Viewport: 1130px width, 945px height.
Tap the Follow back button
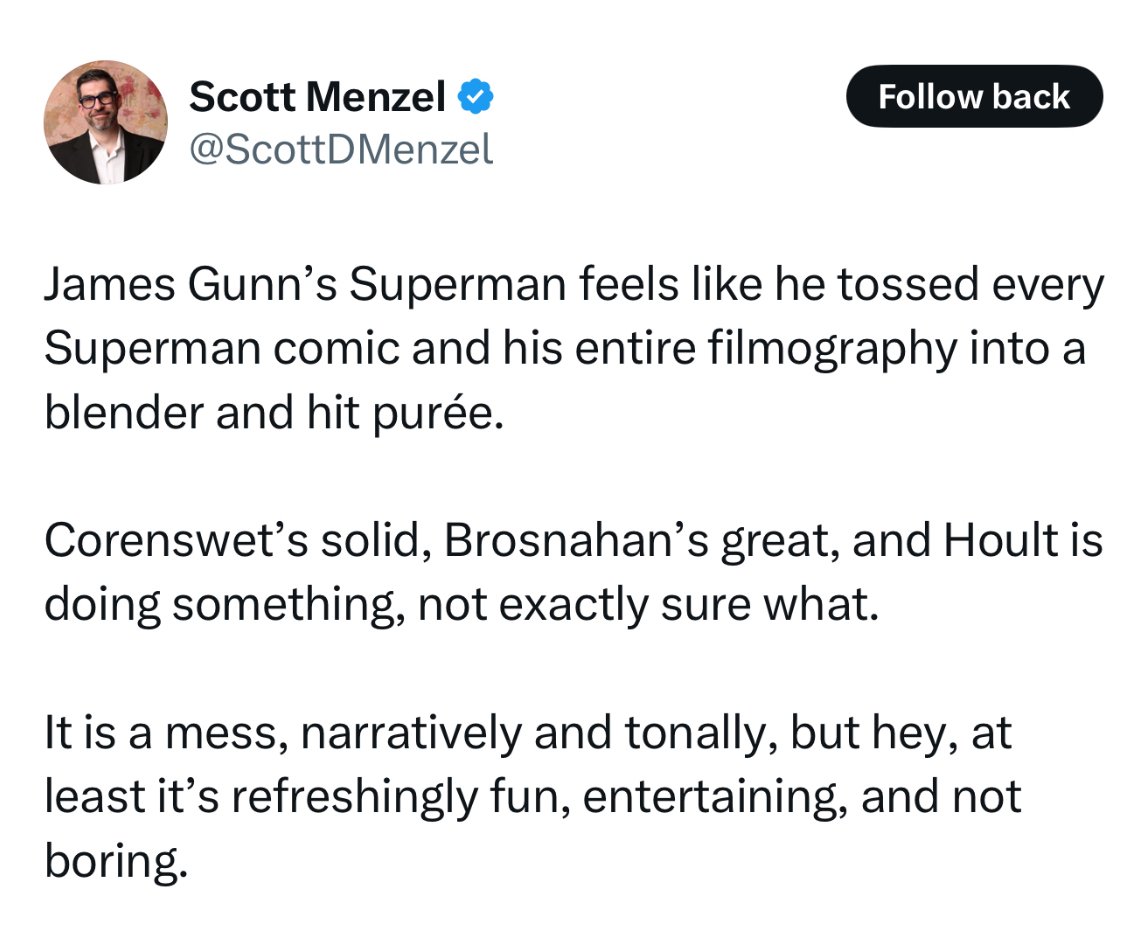(974, 97)
